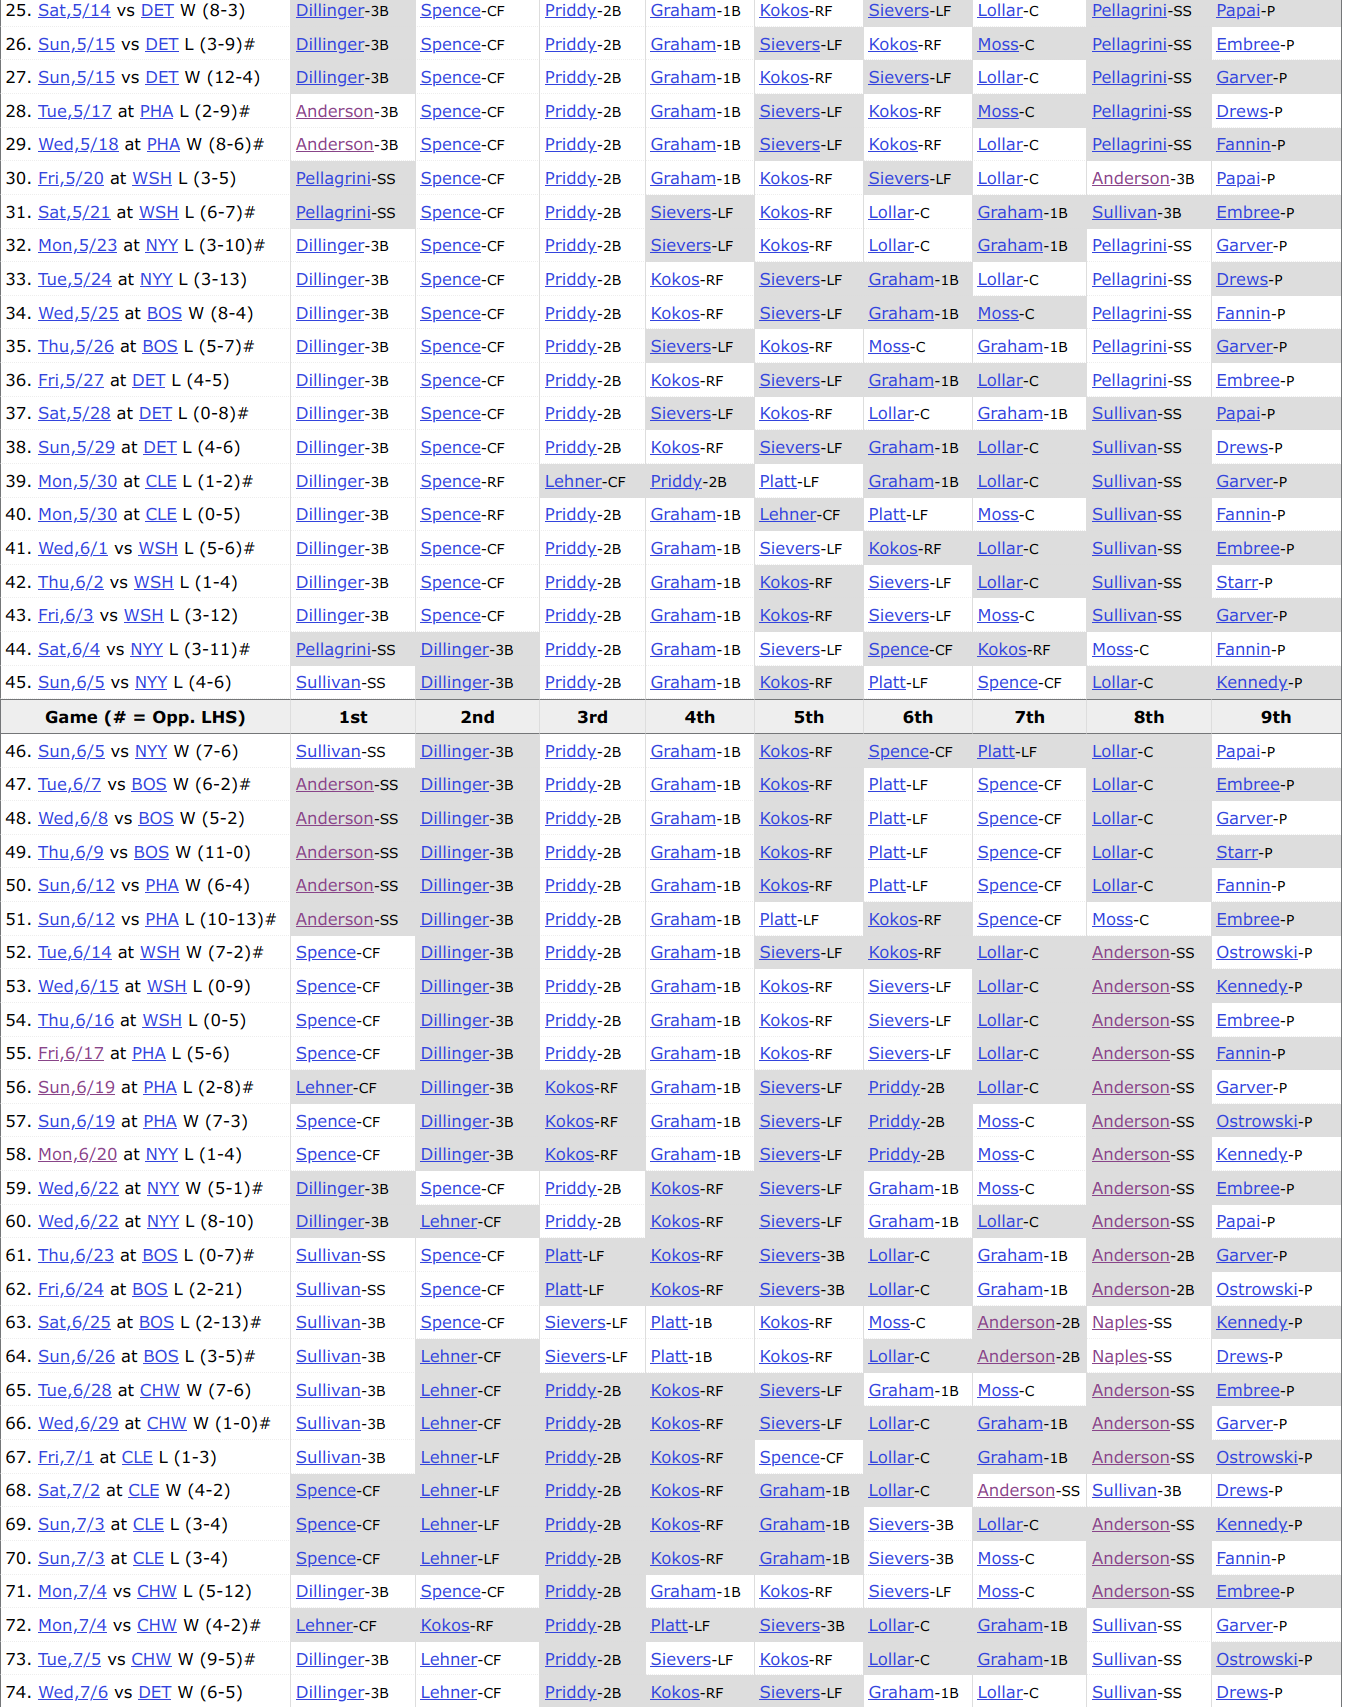Viewport: 1345px width, 1707px height.
Task: Open the Fri,5/27 game 36 date link
Action: 71,381
